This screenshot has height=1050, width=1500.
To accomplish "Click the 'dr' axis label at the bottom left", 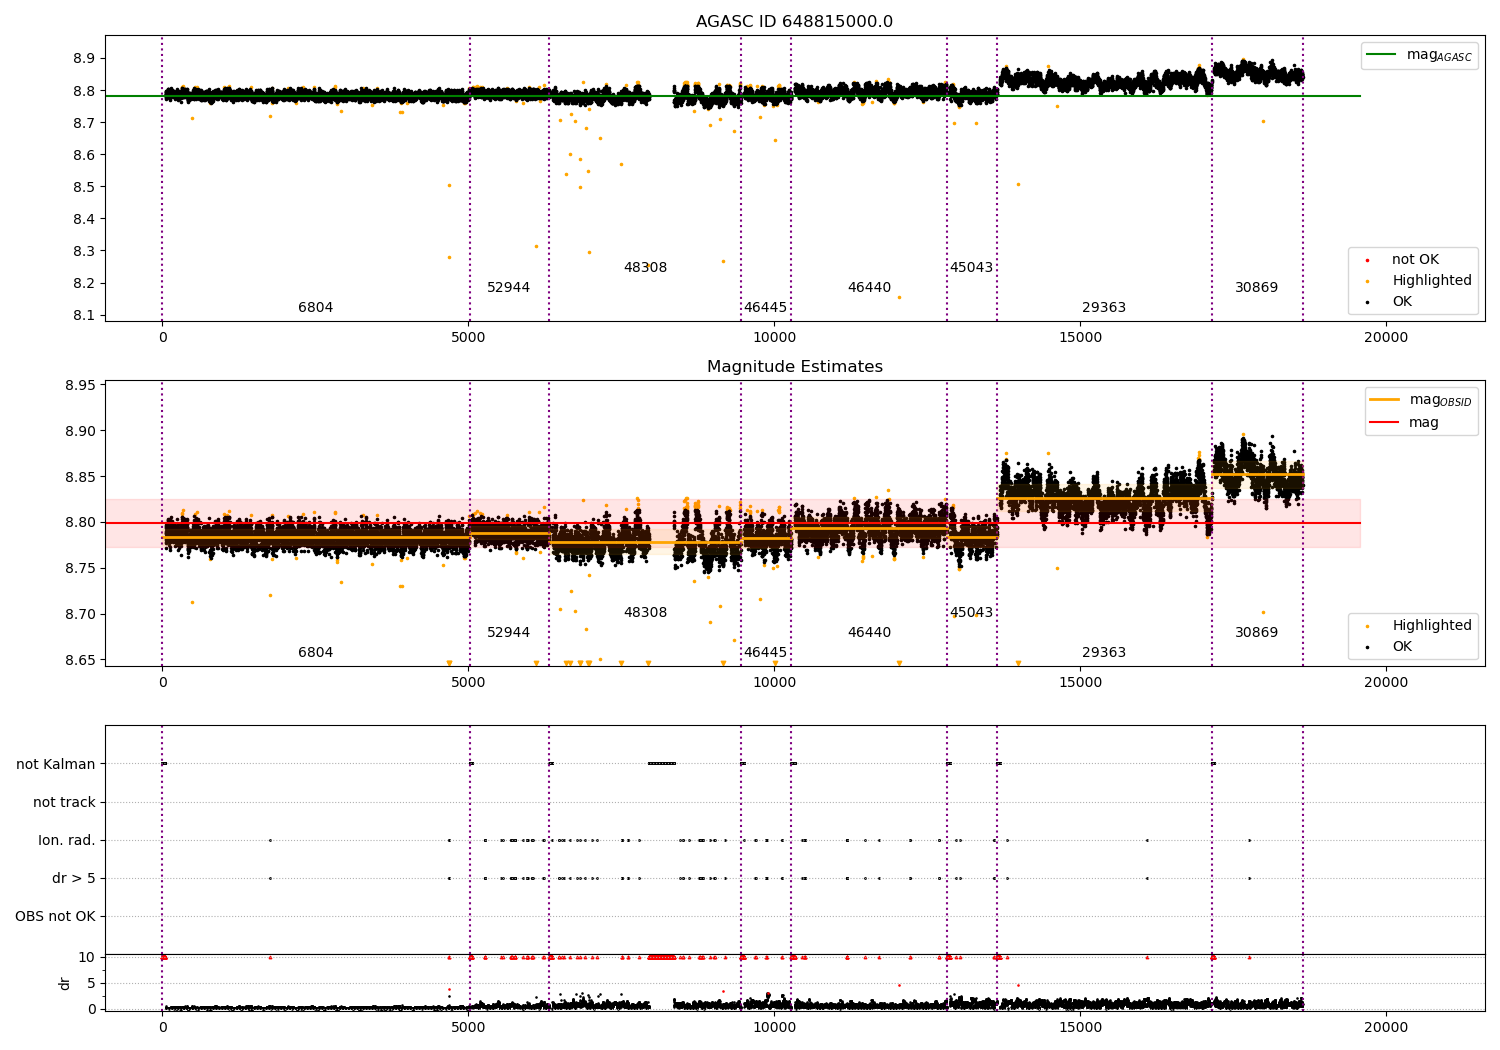I will pyautogui.click(x=65, y=983).
